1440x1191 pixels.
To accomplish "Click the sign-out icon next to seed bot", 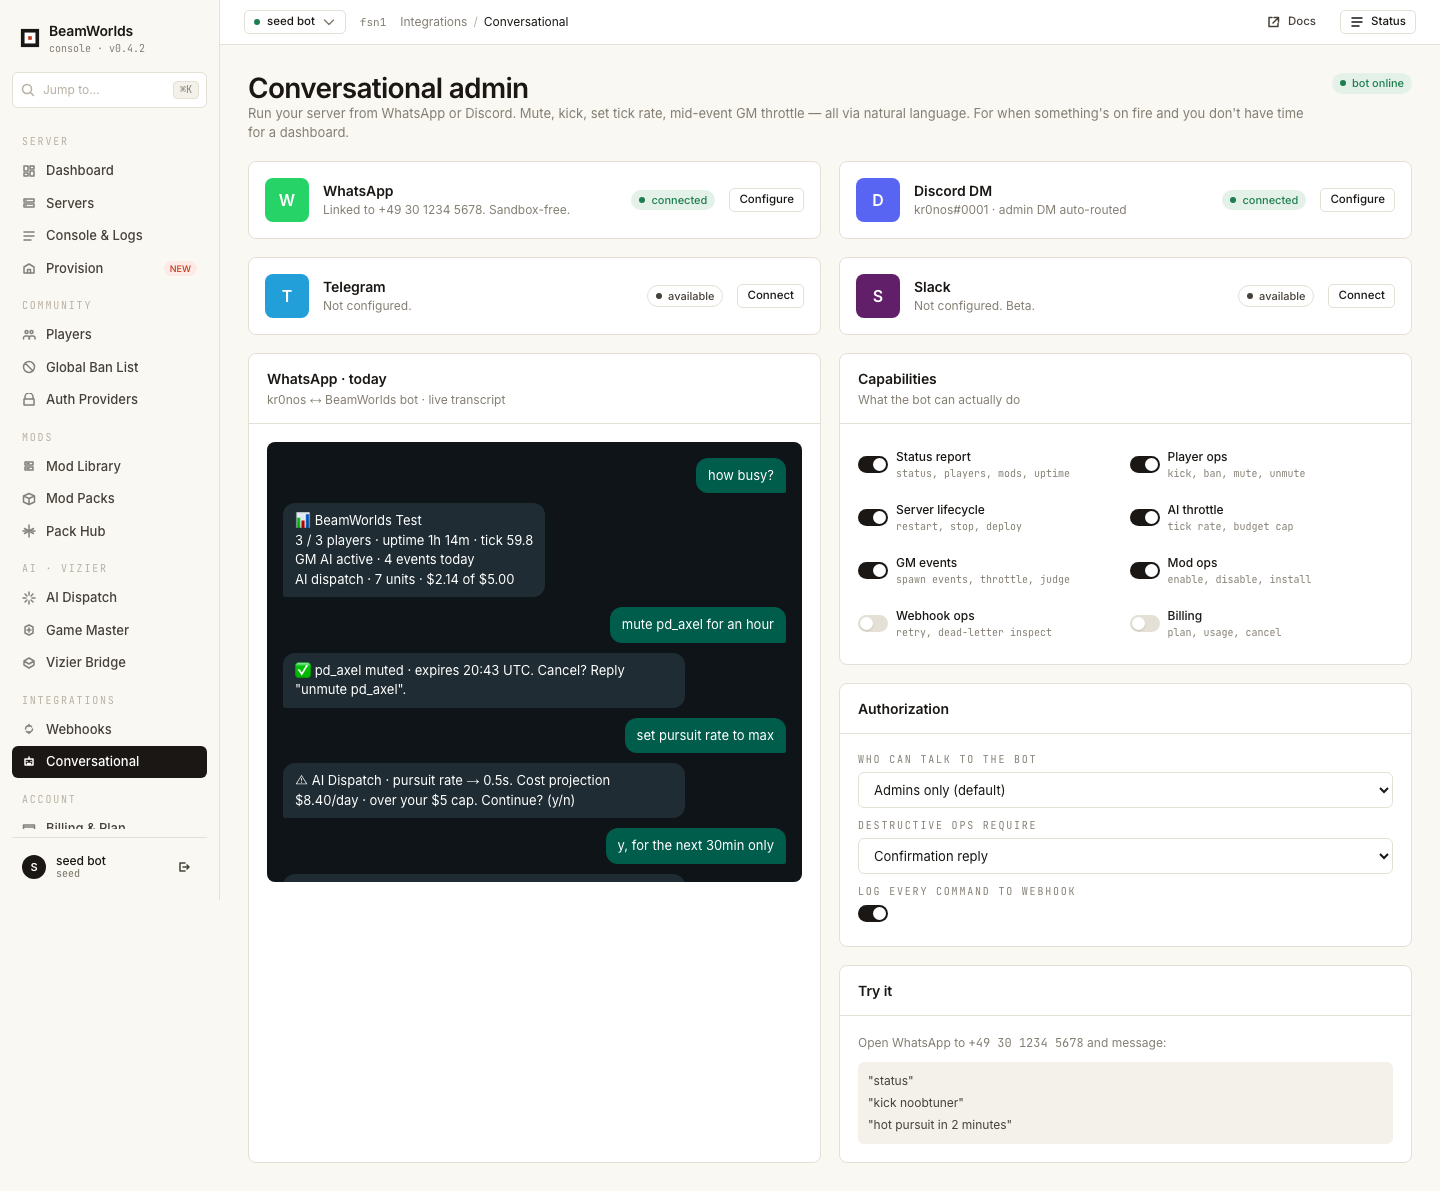I will [184, 867].
